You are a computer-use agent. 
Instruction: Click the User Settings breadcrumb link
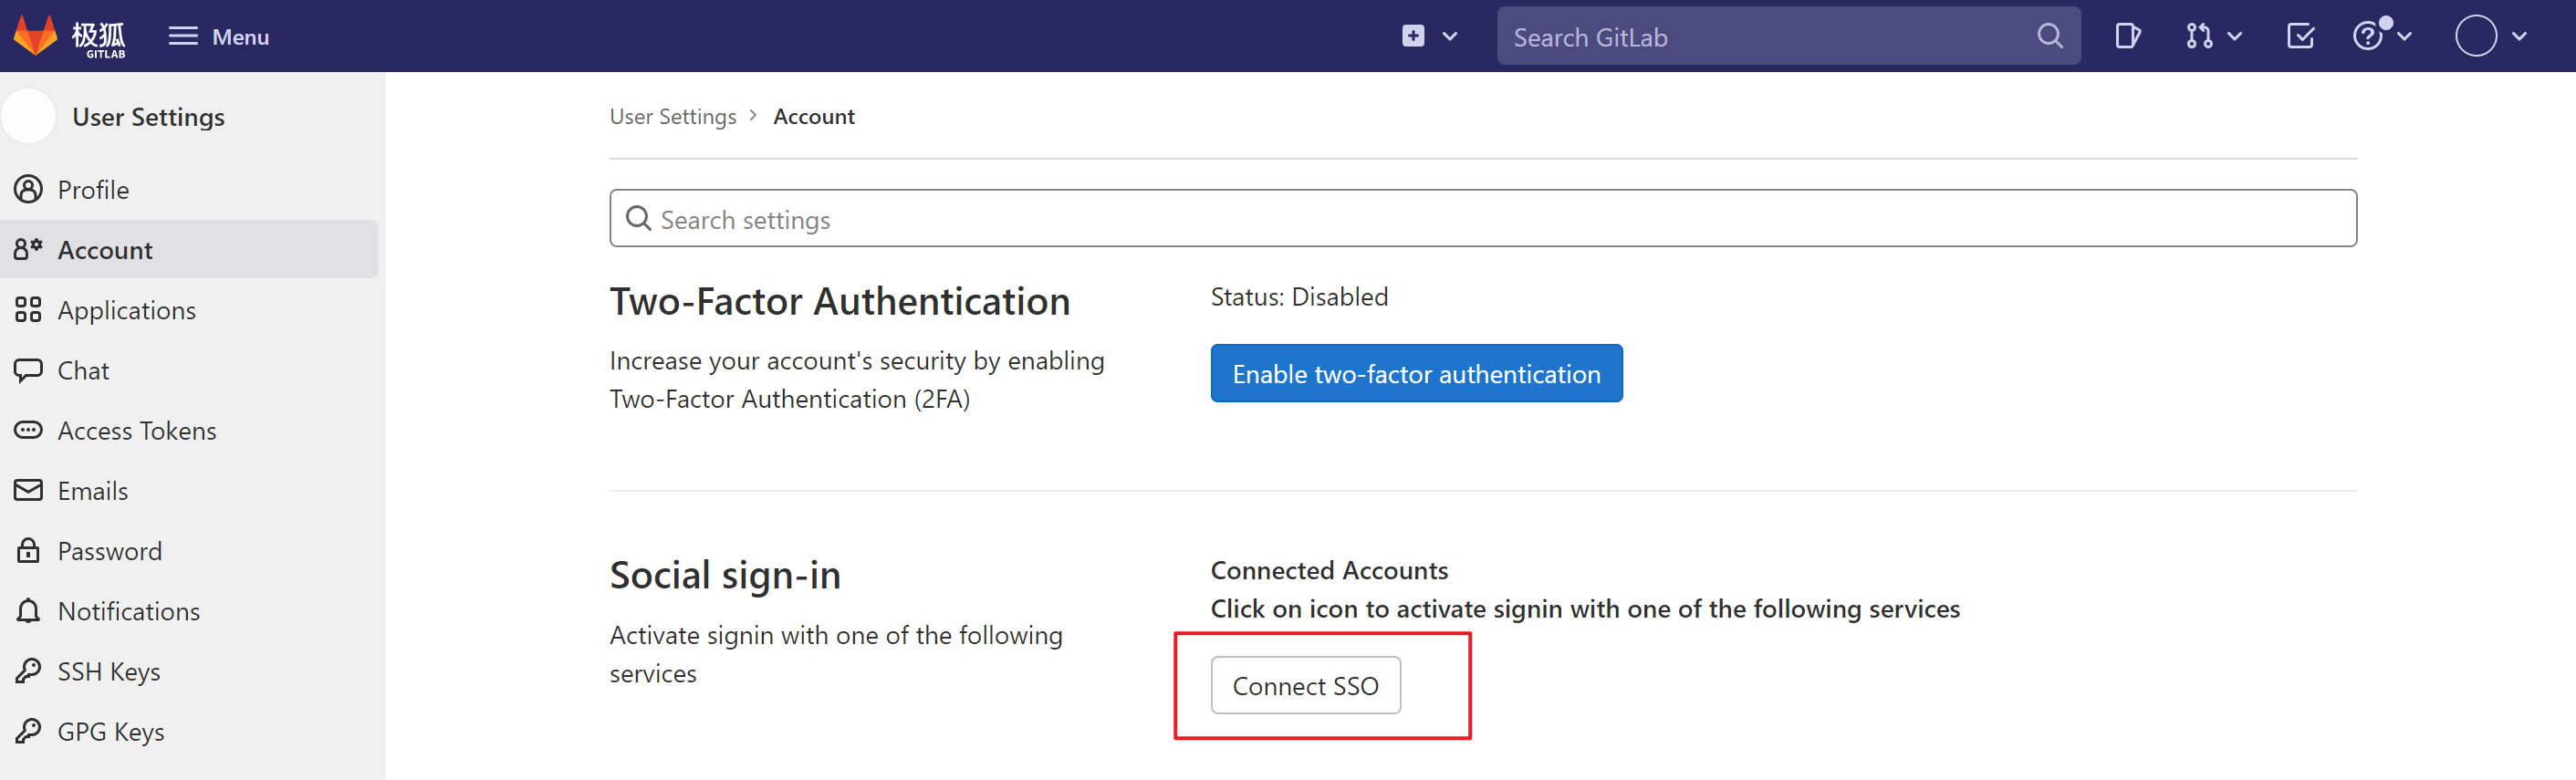(x=672, y=117)
